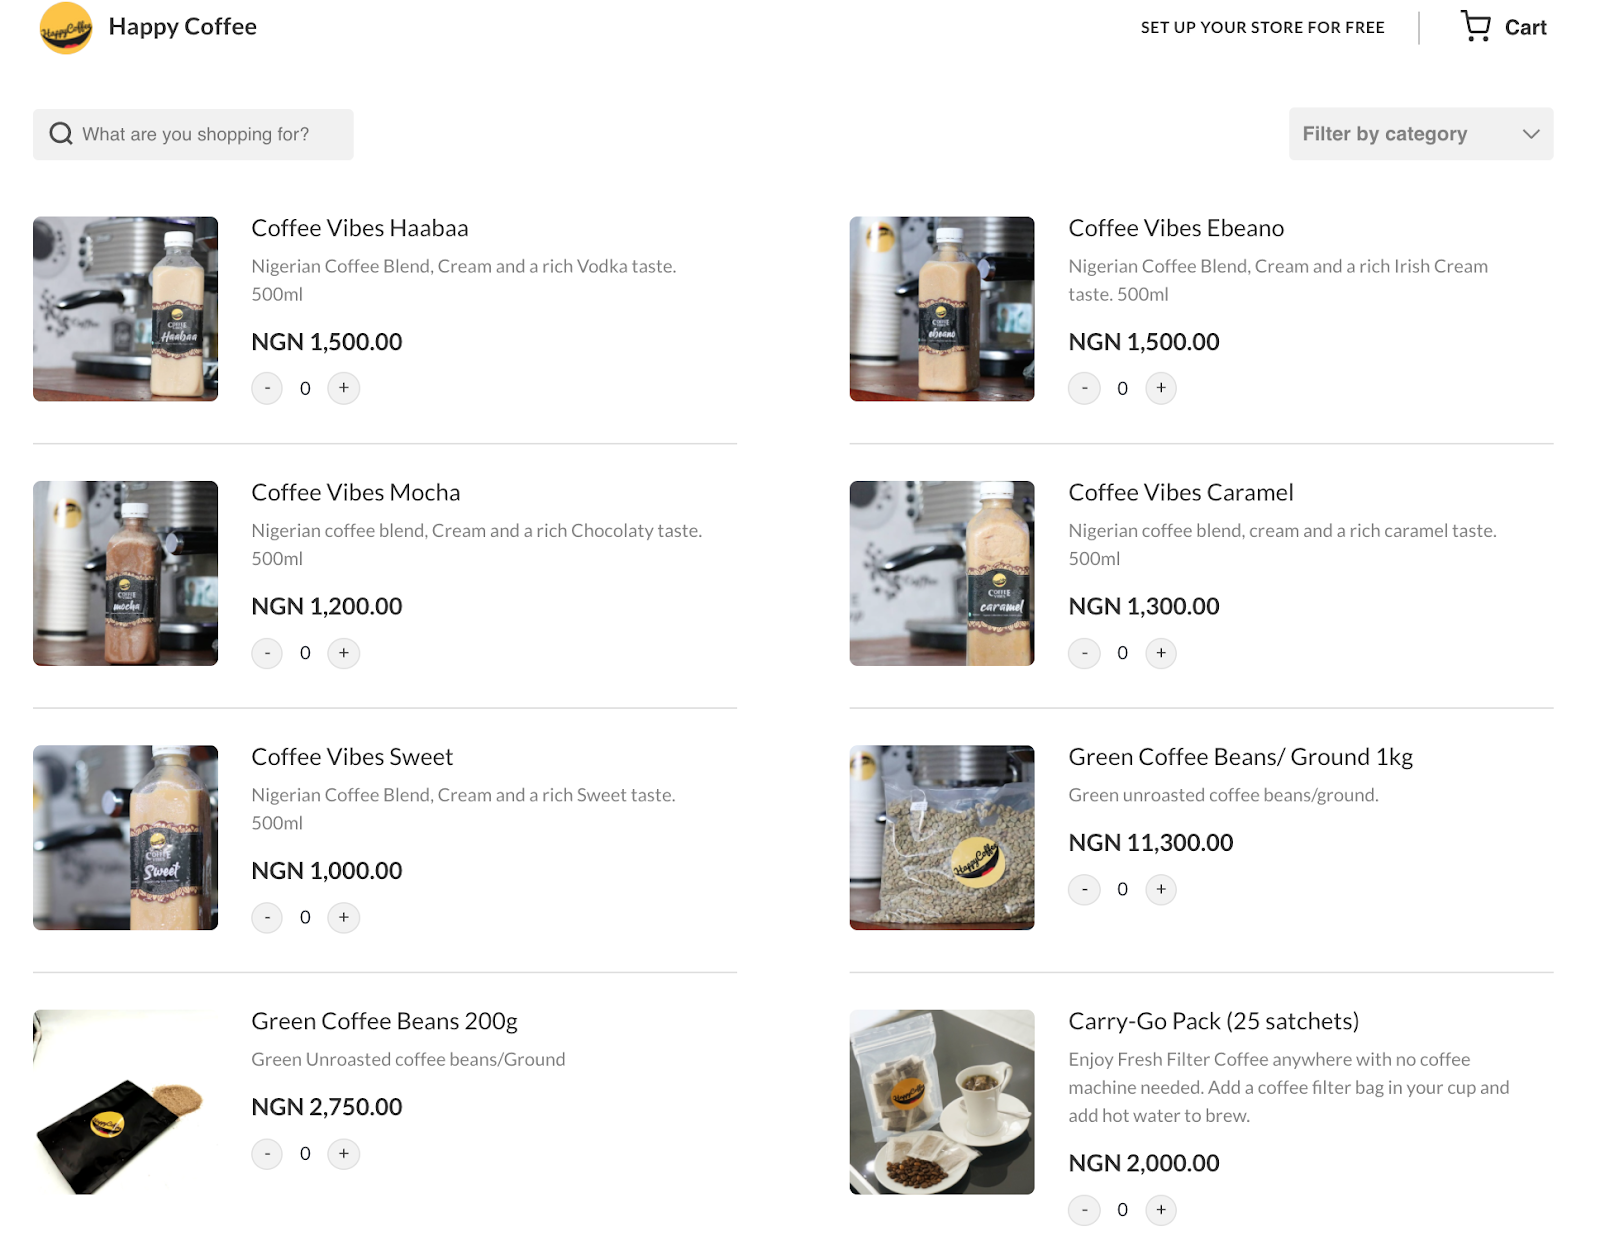Expand the Filter by category dropdown
The image size is (1600, 1236).
point(1421,134)
